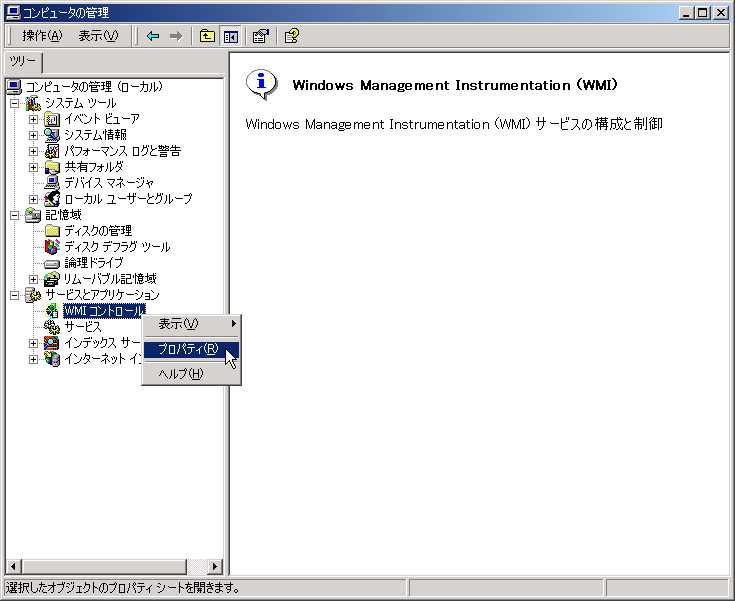Image resolution: width=735 pixels, height=601 pixels.
Task: Select ディスク デフラグ ツール label
Action: click(117, 247)
